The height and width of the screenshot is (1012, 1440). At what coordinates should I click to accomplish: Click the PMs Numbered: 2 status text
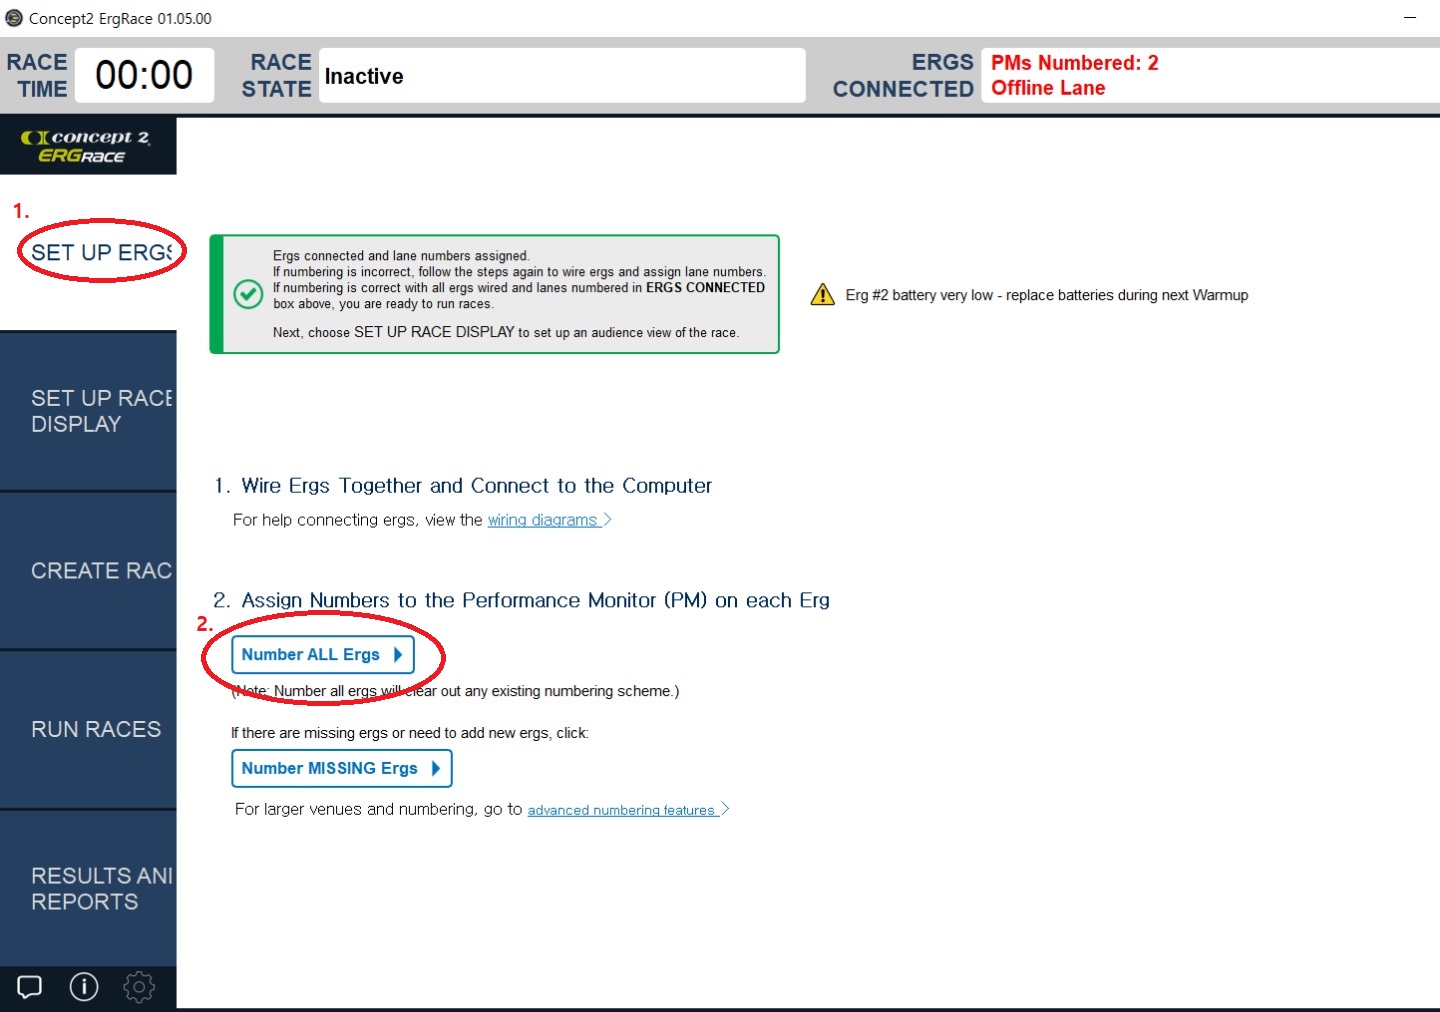(x=1075, y=63)
